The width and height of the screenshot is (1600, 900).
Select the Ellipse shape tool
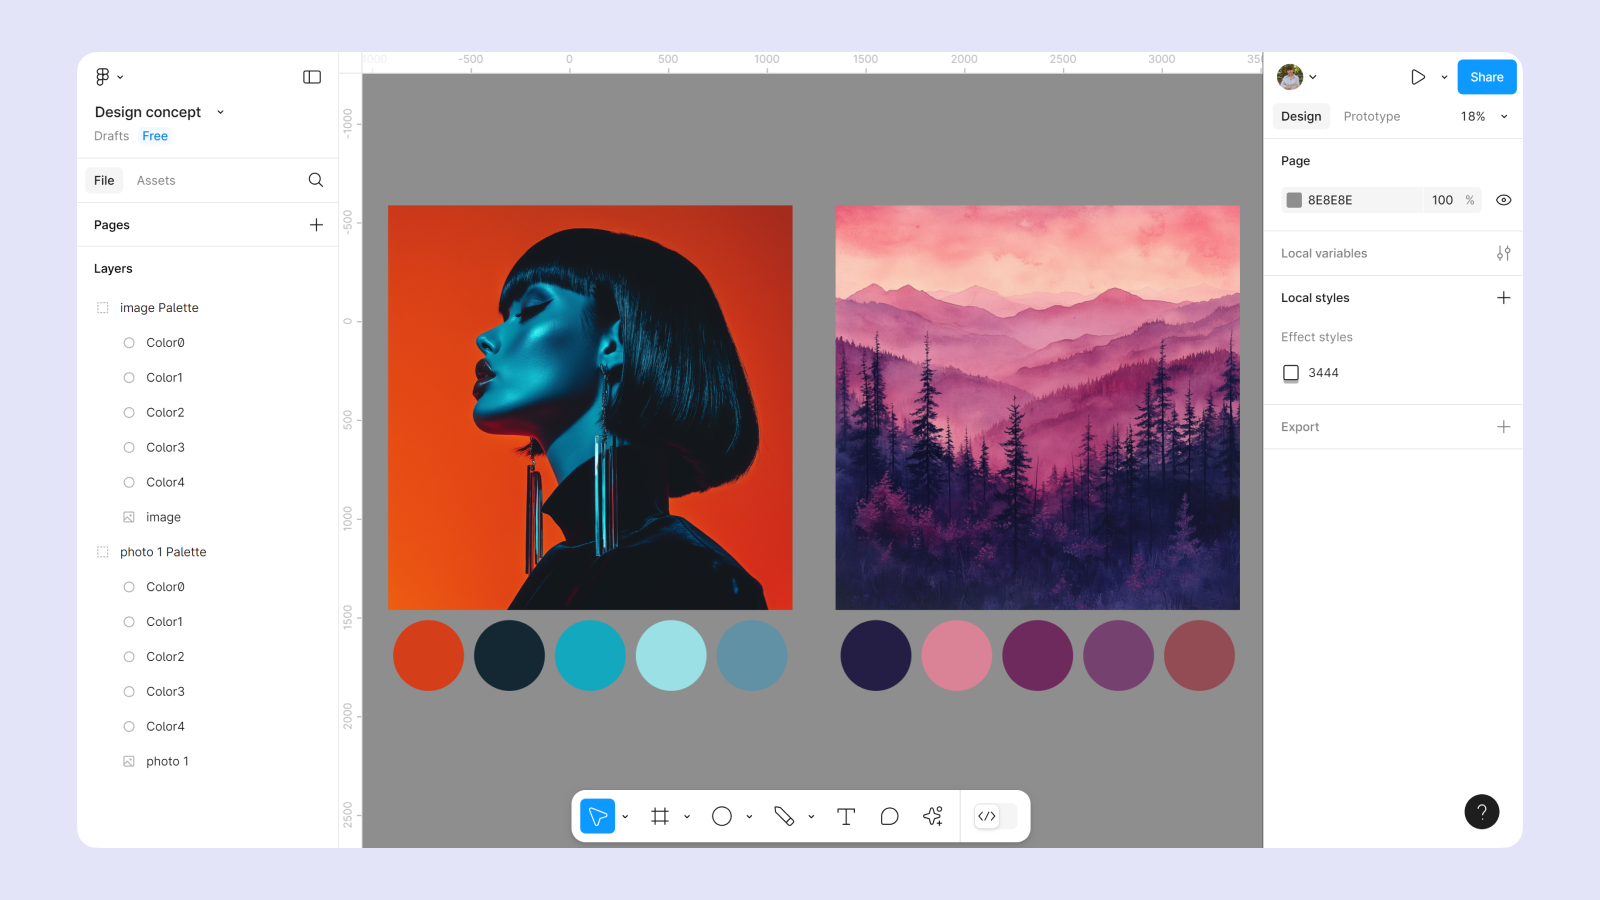coord(722,816)
